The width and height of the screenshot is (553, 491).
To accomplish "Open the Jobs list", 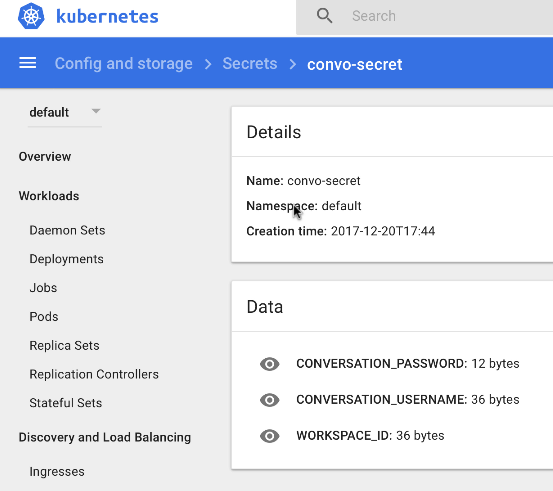I will 43,288.
